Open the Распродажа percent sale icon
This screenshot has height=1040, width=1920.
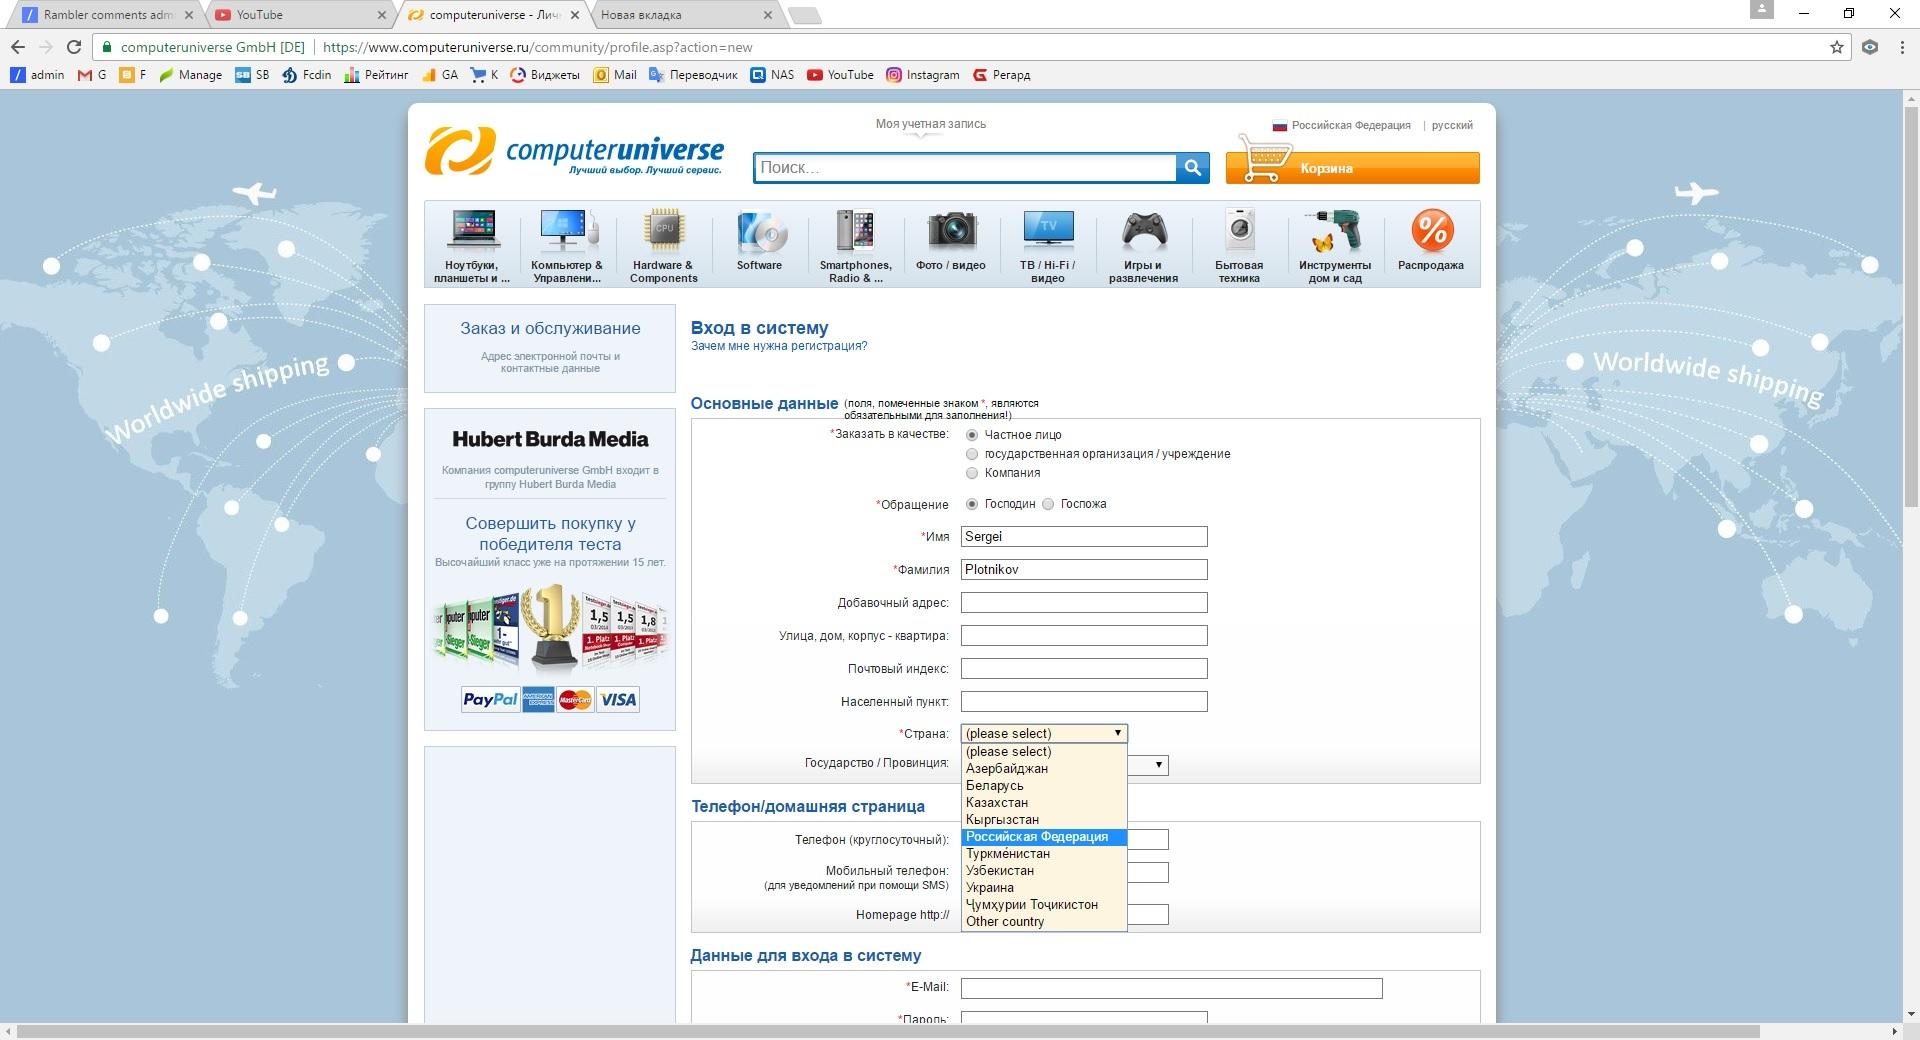coord(1431,242)
